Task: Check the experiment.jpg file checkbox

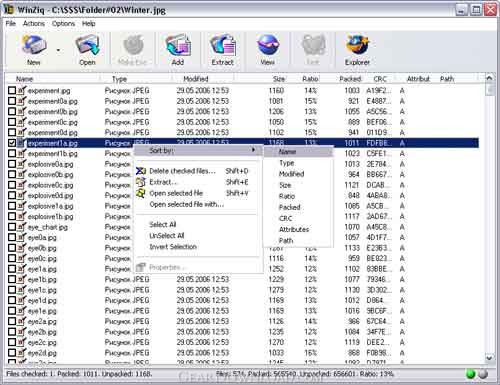Action: [12, 90]
